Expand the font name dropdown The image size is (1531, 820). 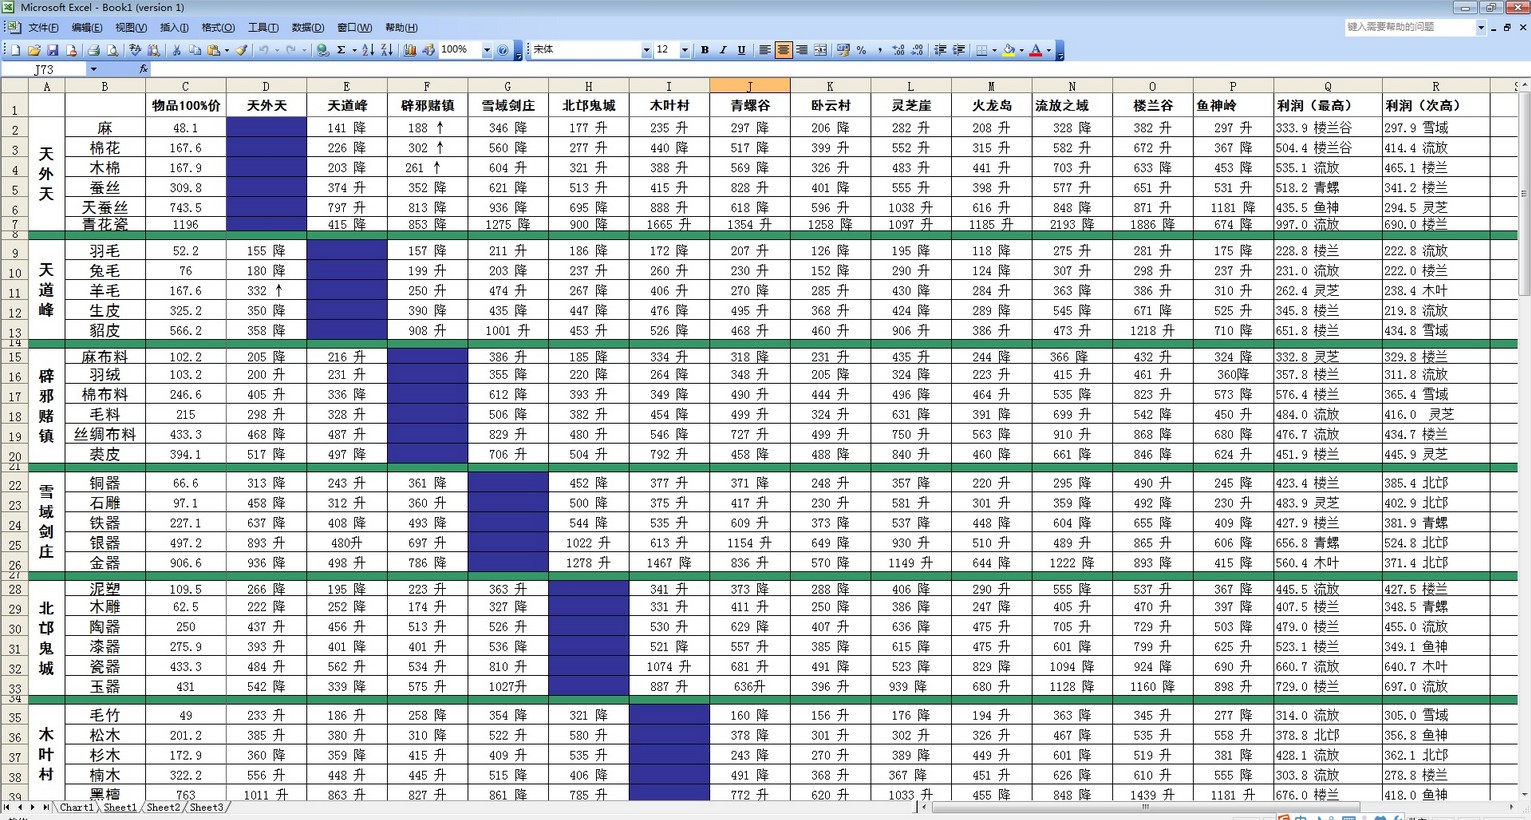646,50
